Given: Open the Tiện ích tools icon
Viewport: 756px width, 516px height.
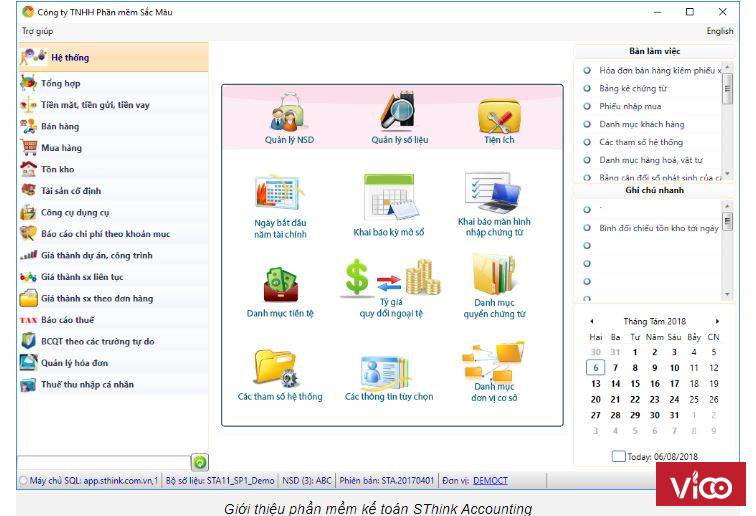Looking at the screenshot, I should click(499, 116).
